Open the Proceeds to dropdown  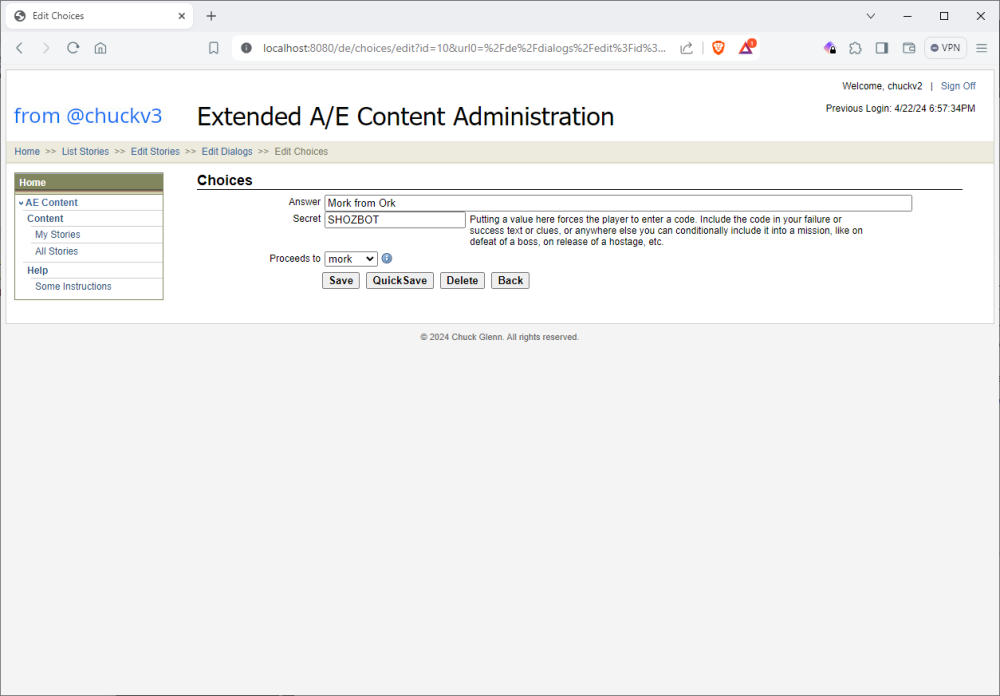click(x=350, y=259)
